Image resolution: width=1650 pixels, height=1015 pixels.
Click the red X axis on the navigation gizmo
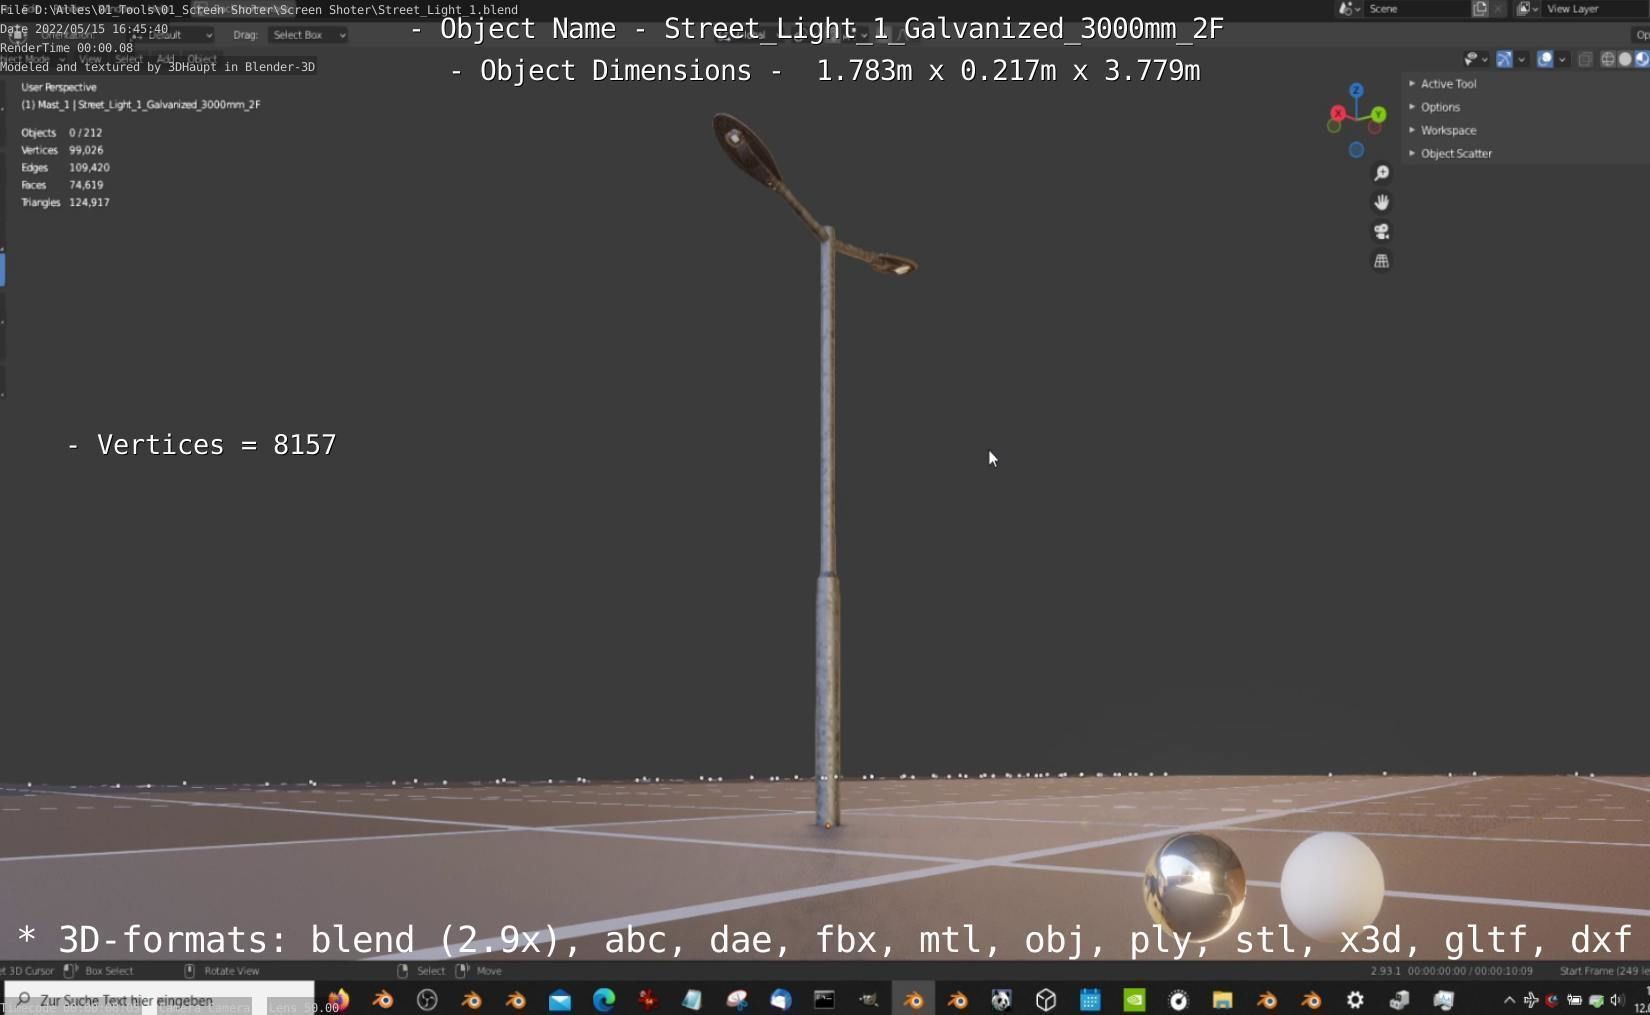coord(1338,113)
